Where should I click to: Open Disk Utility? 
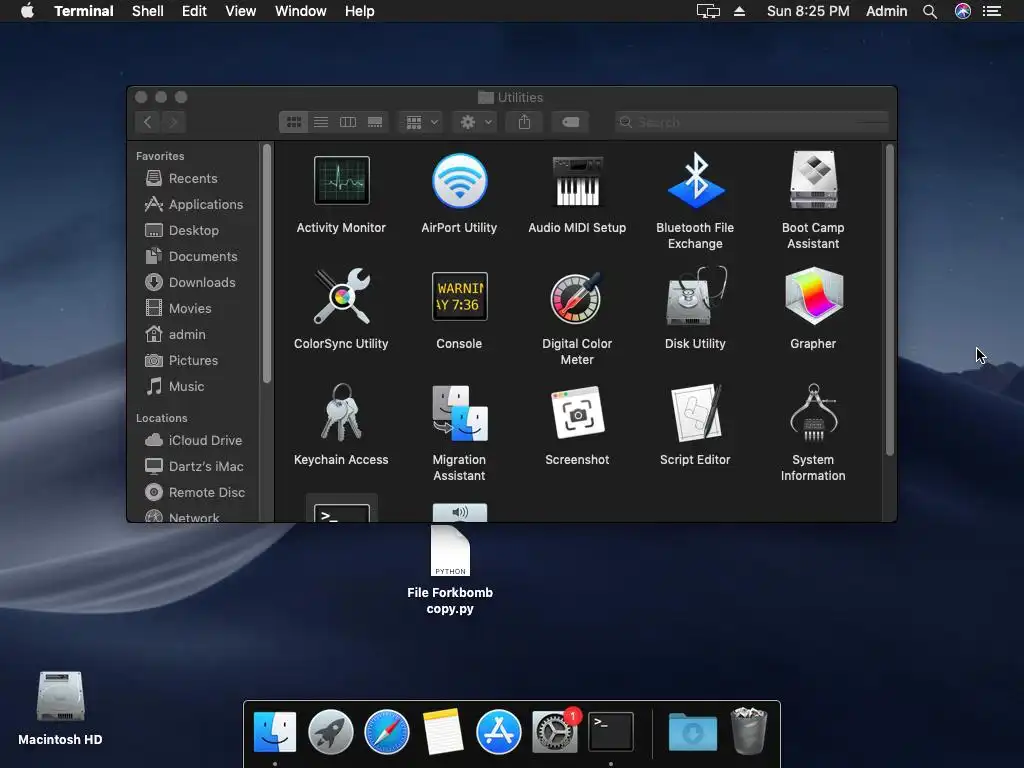(696, 296)
